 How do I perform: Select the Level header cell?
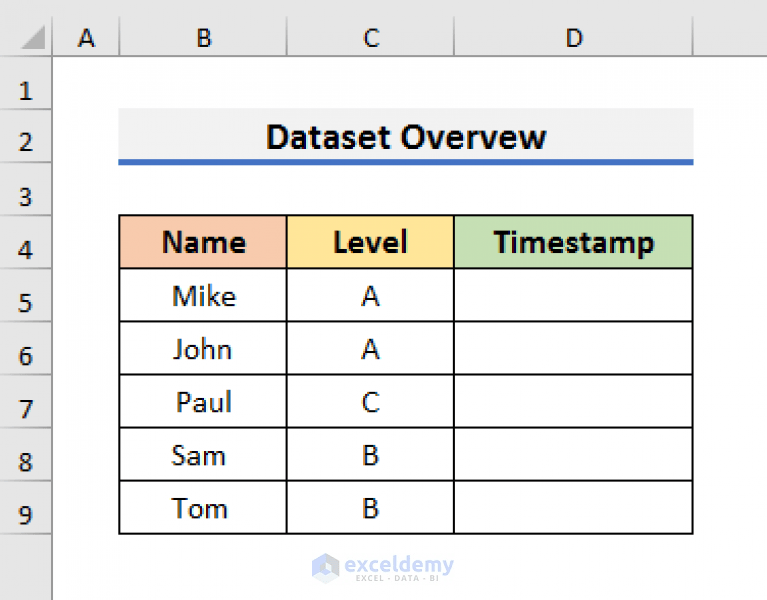pyautogui.click(x=370, y=242)
